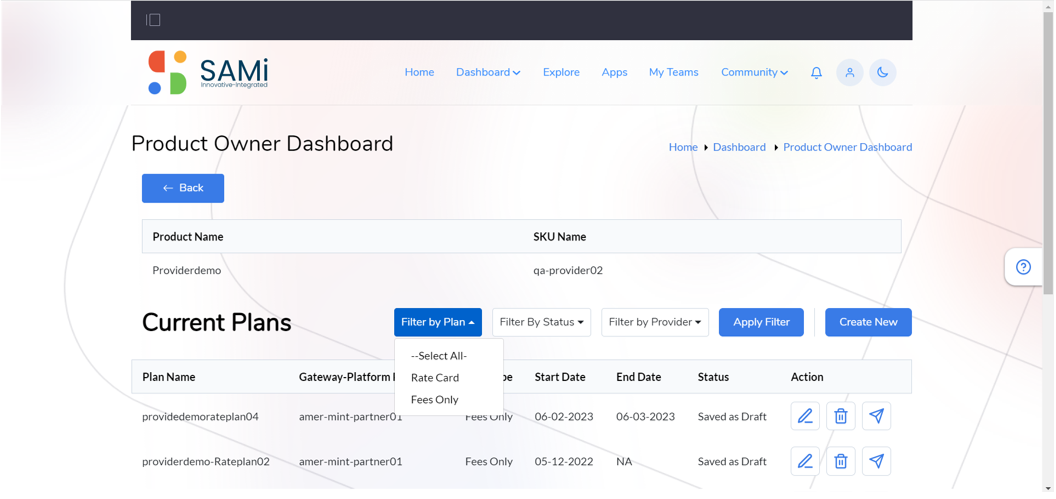Expand the Dashboard nav menu
1056x499 pixels.
tap(488, 72)
